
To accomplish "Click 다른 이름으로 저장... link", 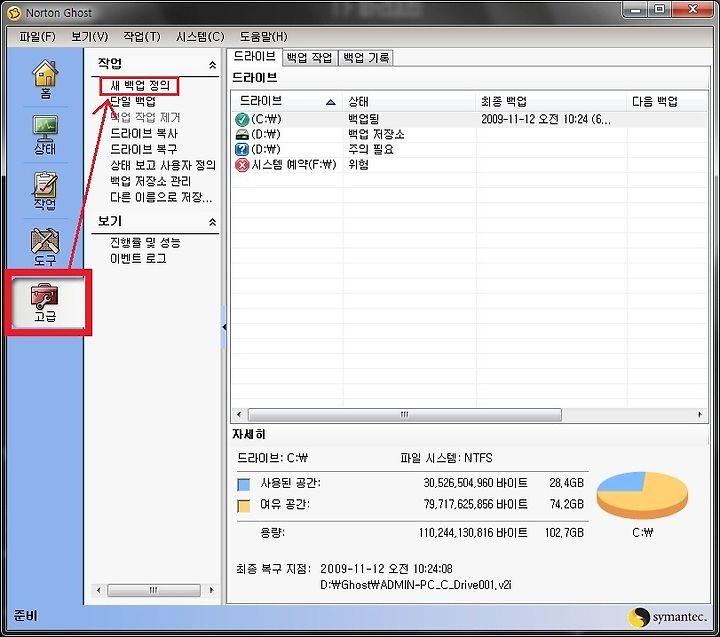I will click(161, 197).
